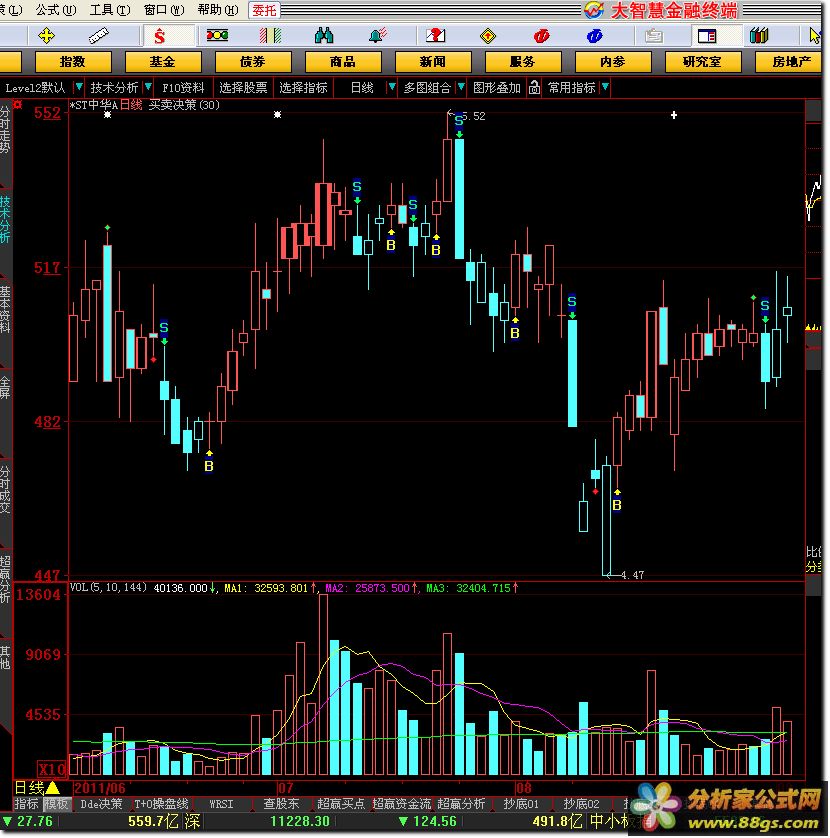Click 图形叠加 in the toolbar
830x838 pixels.
coord(497,87)
